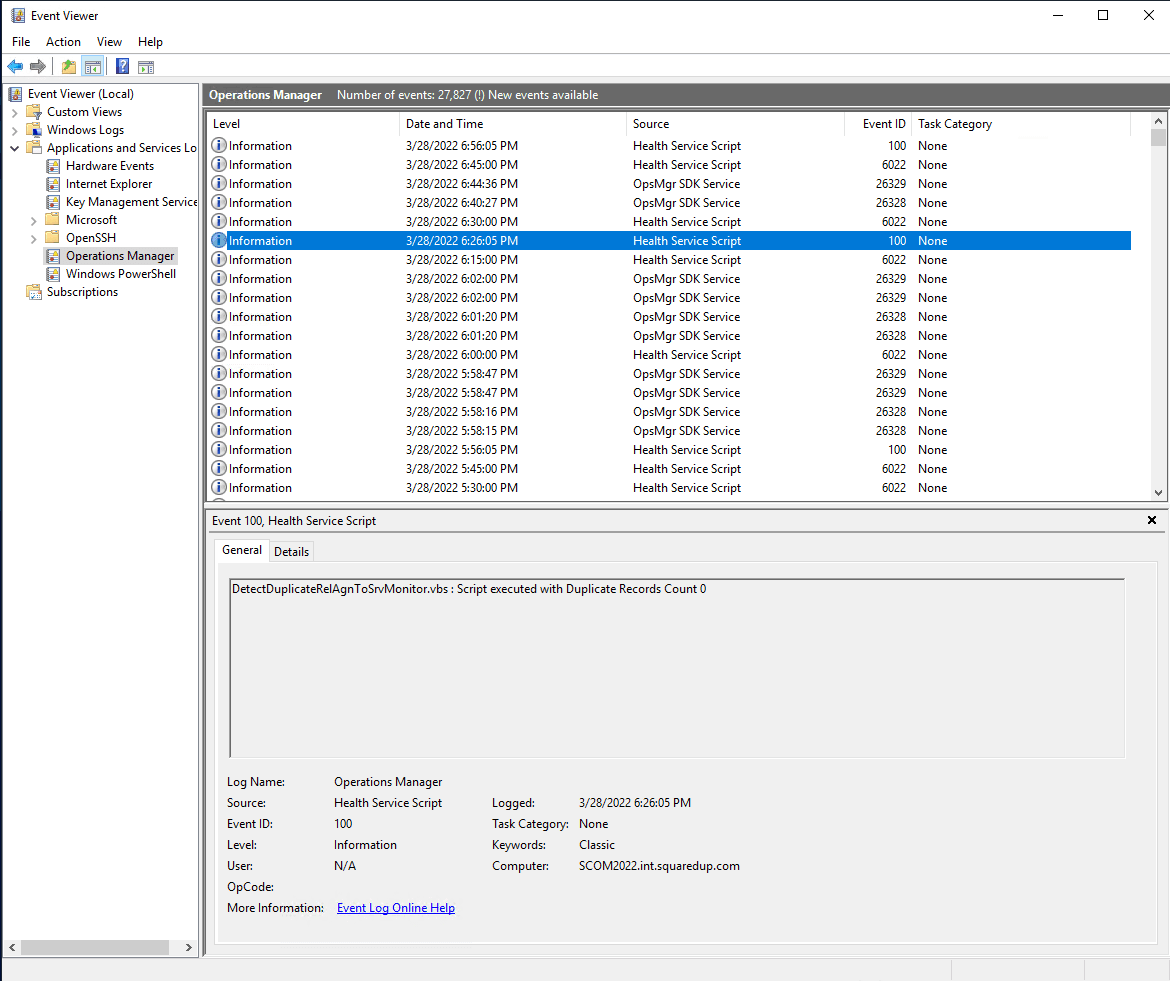Image resolution: width=1170 pixels, height=981 pixels.
Task: Close the event preview pane with X
Action: point(1151,520)
